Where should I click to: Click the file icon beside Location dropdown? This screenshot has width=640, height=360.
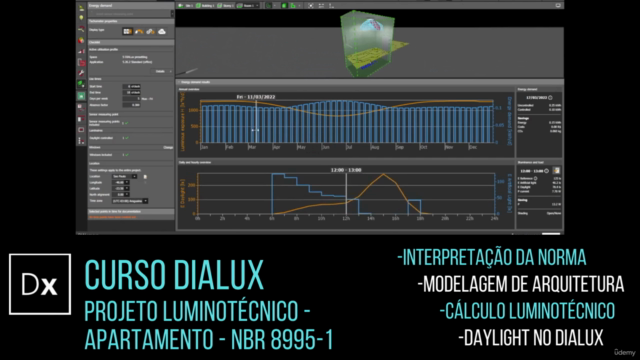pos(145,177)
